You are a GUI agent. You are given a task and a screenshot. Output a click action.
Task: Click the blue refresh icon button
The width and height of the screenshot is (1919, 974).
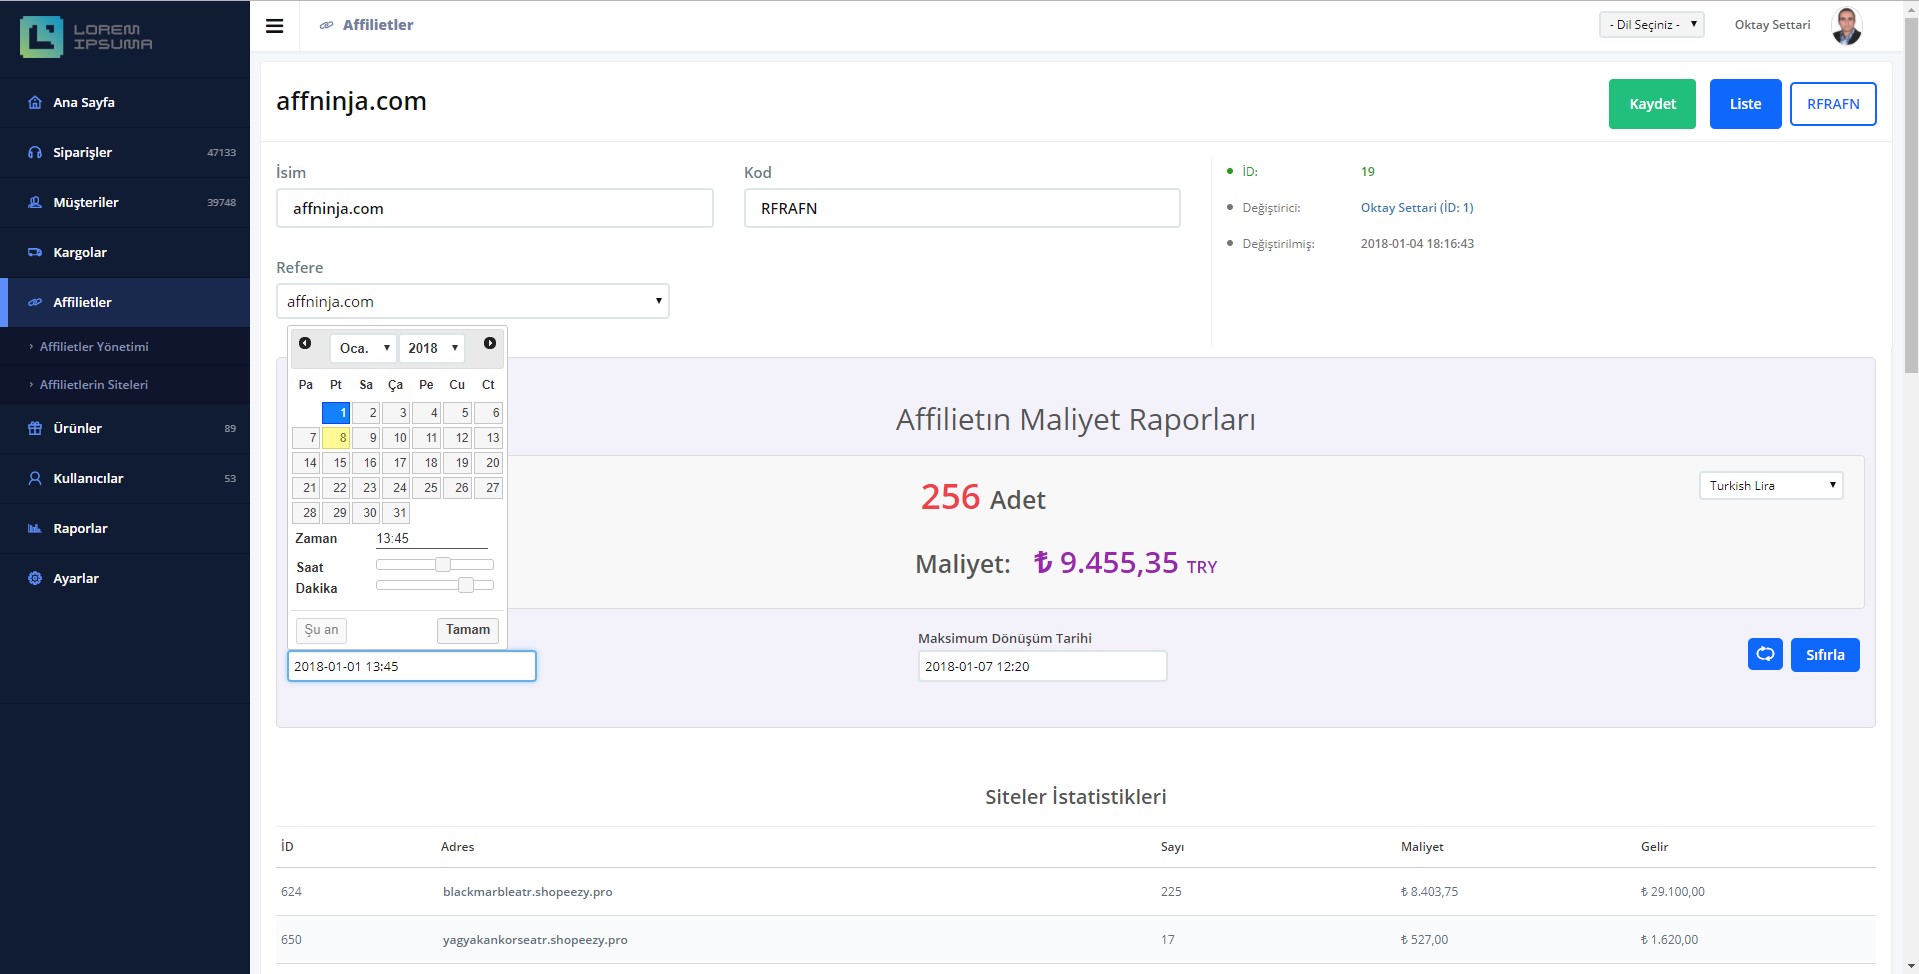pos(1765,654)
